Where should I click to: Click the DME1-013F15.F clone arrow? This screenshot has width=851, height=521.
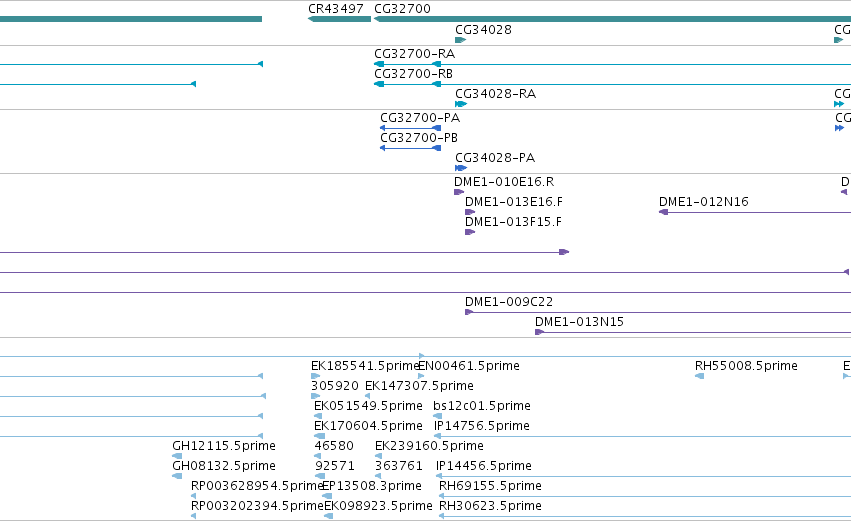[470, 232]
